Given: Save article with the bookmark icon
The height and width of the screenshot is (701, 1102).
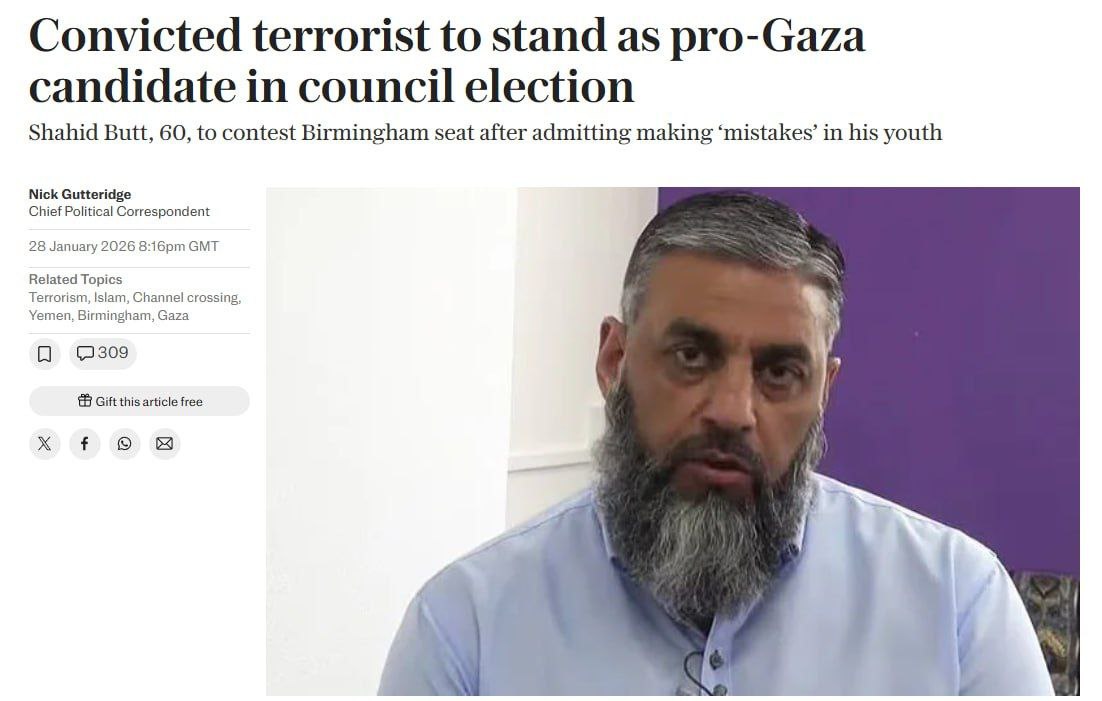Looking at the screenshot, I should [44, 354].
